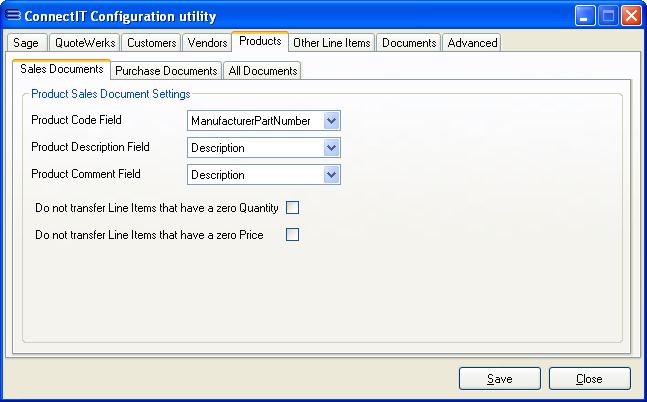Close the window with the red X
Image resolution: width=647 pixels, height=402 pixels.
[x=631, y=16]
